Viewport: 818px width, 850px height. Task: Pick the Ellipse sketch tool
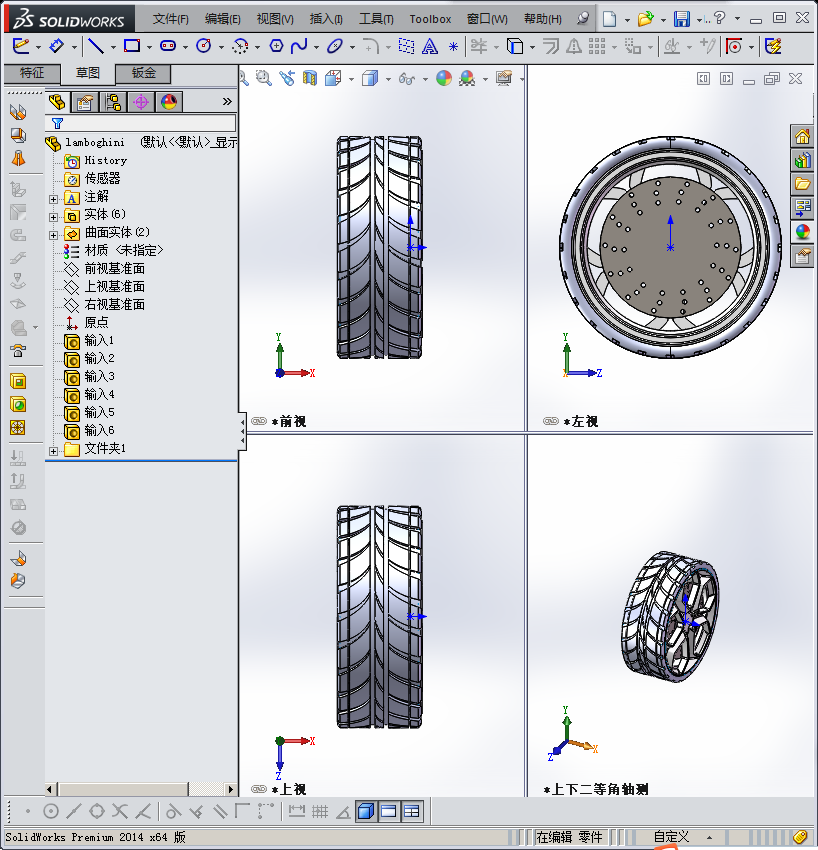(x=335, y=46)
